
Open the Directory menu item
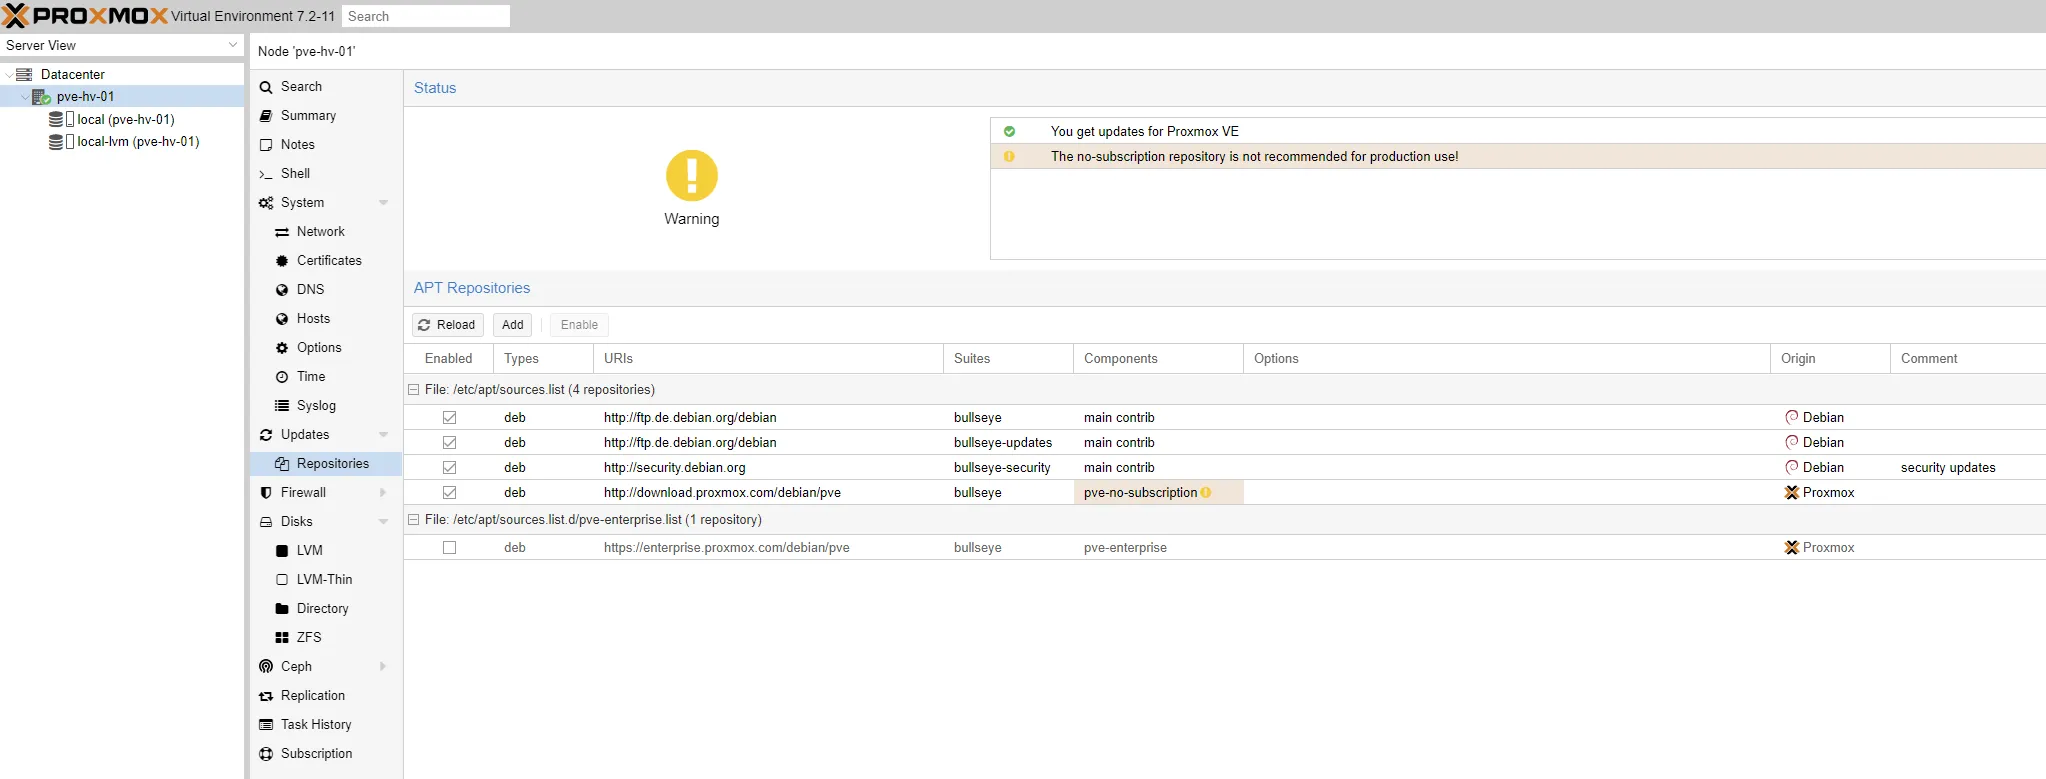(x=326, y=609)
